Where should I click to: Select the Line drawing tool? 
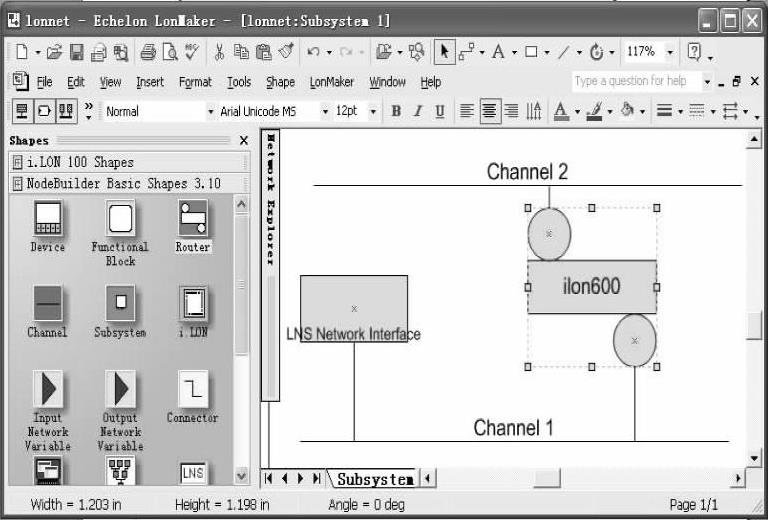[x=564, y=51]
